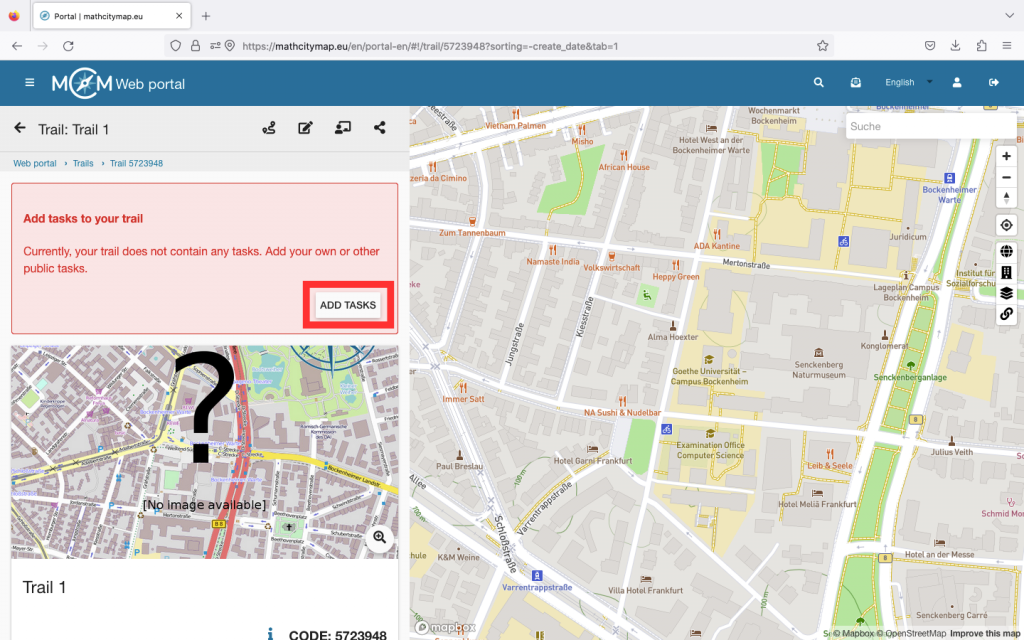Open the hamburger navigation menu
Screen dimensions: 1024x640
pos(30,83)
